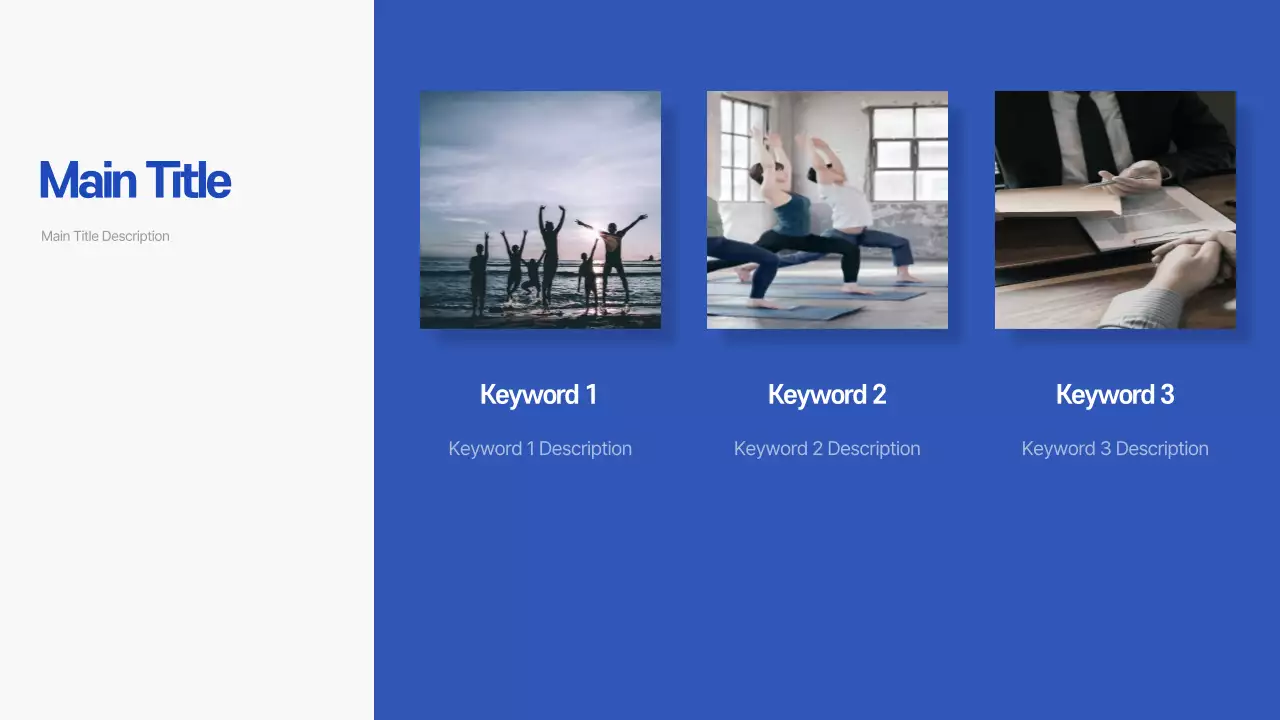Click the Main Title heading

coord(135,181)
